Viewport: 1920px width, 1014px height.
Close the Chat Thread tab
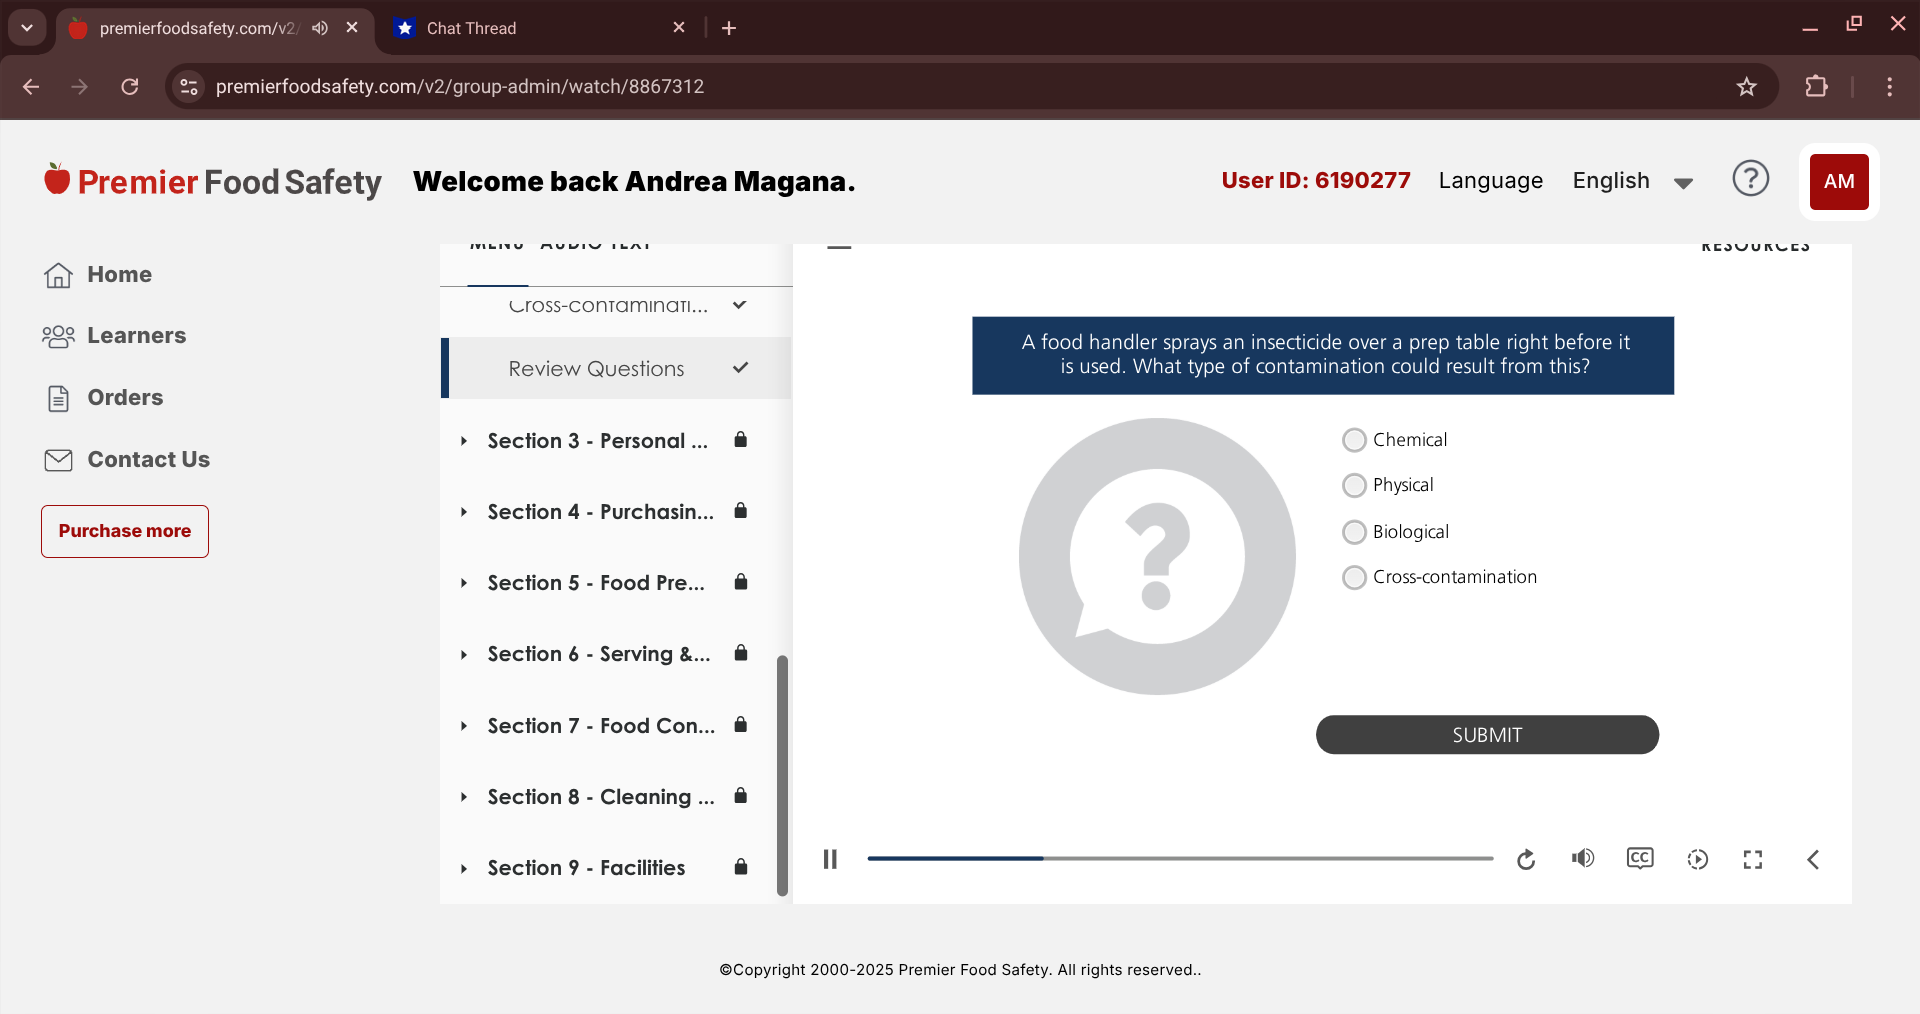[x=679, y=27]
